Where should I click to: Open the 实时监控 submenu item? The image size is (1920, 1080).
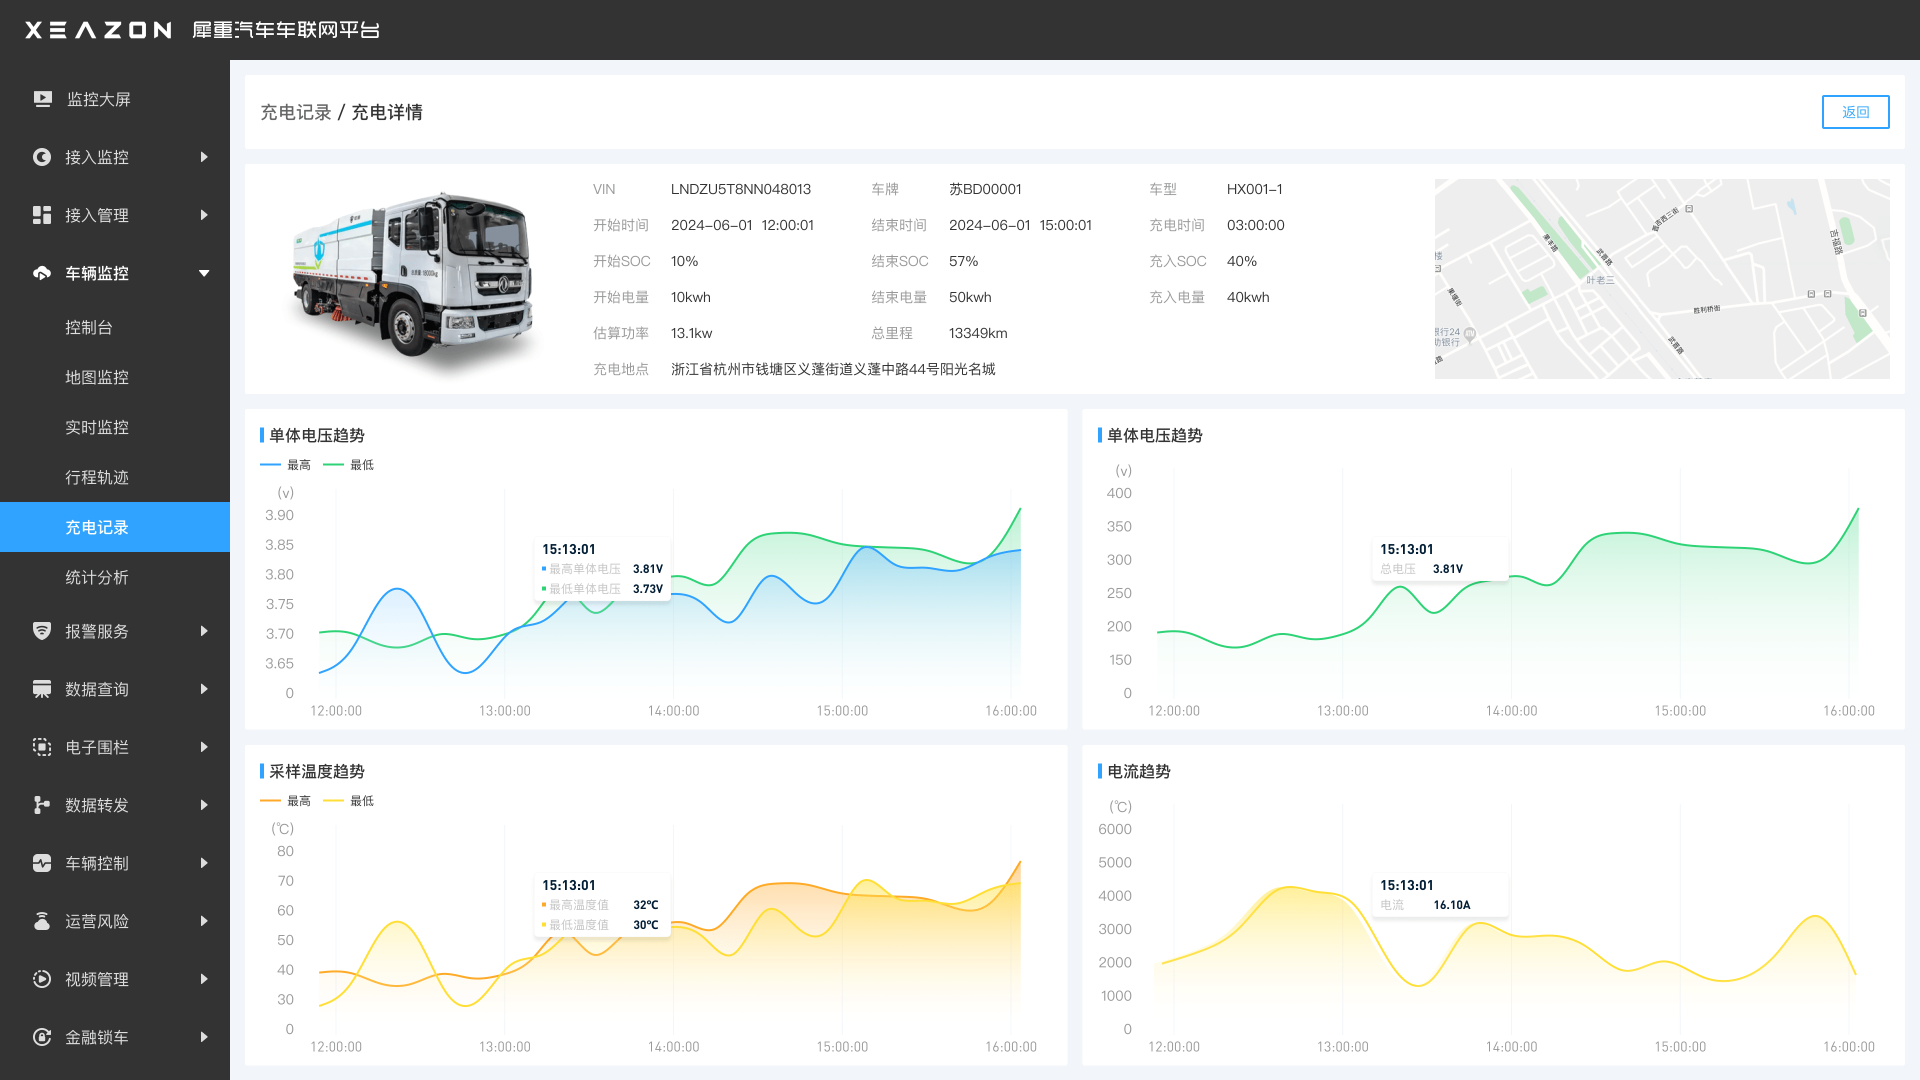115,427
